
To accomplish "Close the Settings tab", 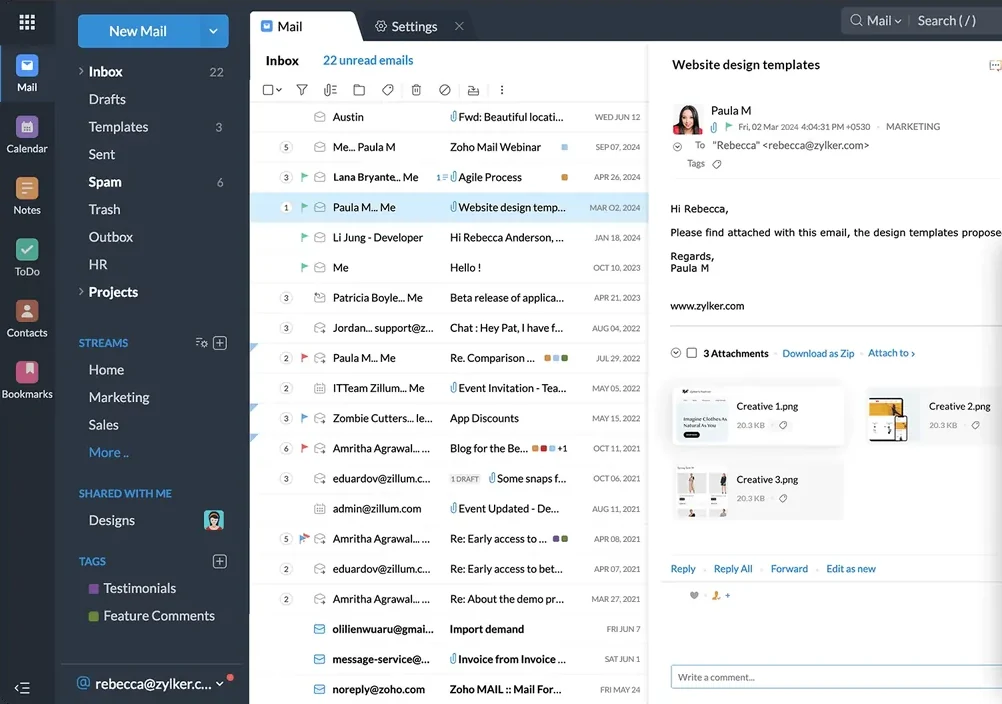I will [x=459, y=26].
